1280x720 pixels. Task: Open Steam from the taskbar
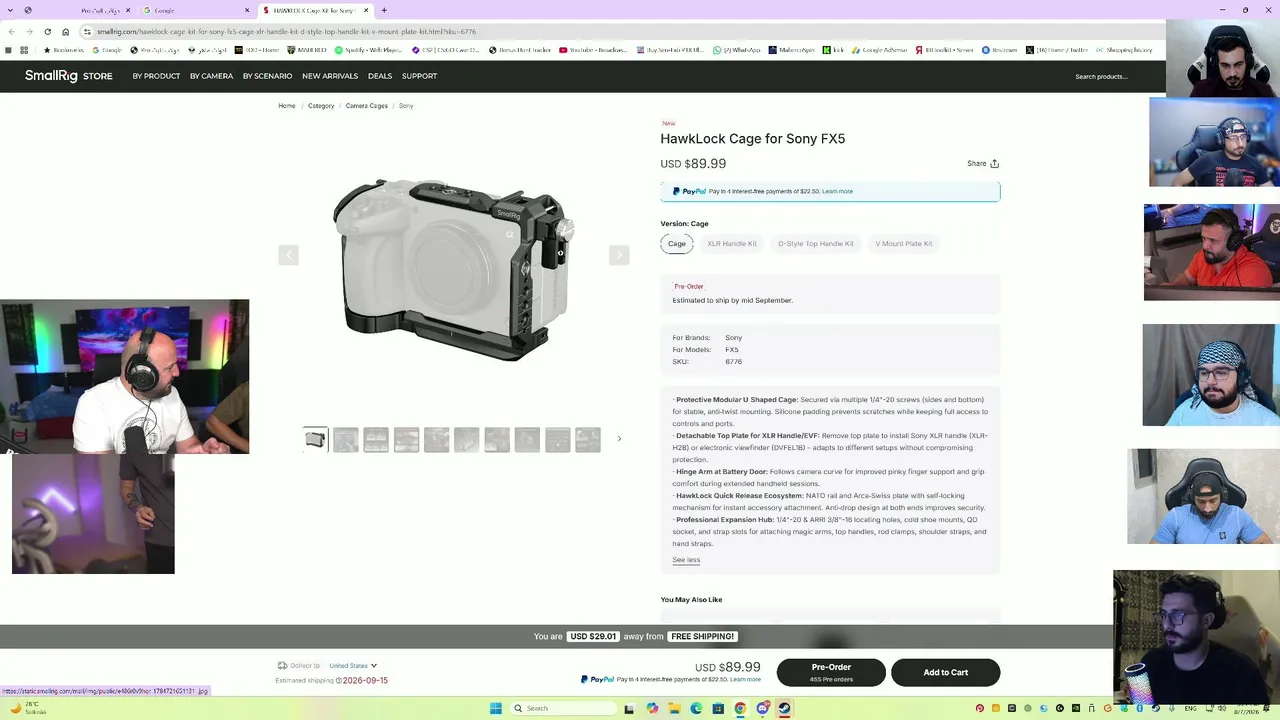tap(784, 708)
